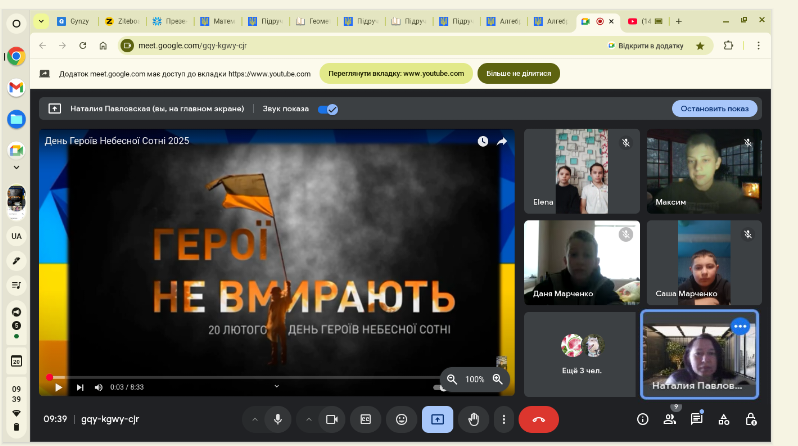Toggle camera in Meet controls
Viewport: 798px width, 446px height.
(332, 419)
